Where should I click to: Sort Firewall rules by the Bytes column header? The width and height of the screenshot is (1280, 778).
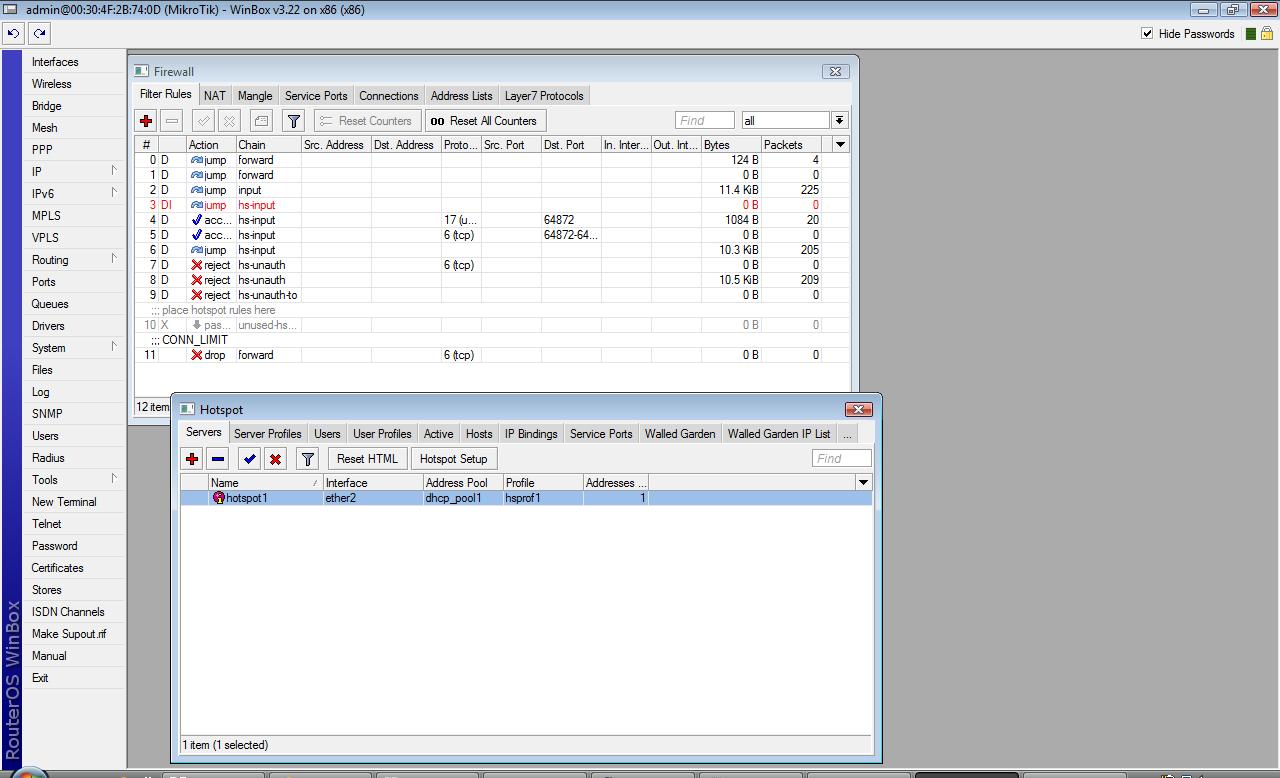pyautogui.click(x=731, y=145)
